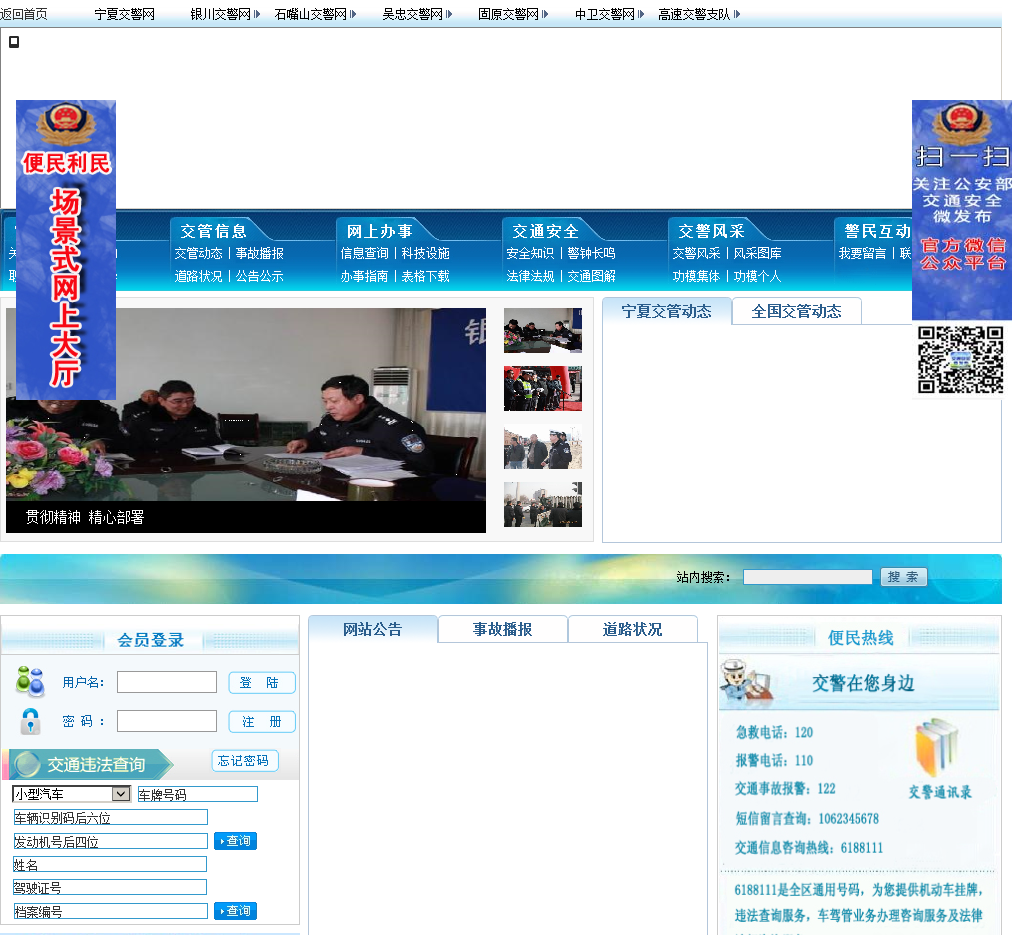Image resolution: width=1028 pixels, height=935 pixels.
Task: Click the arrow icon after 固原交警网
Action: pos(545,14)
